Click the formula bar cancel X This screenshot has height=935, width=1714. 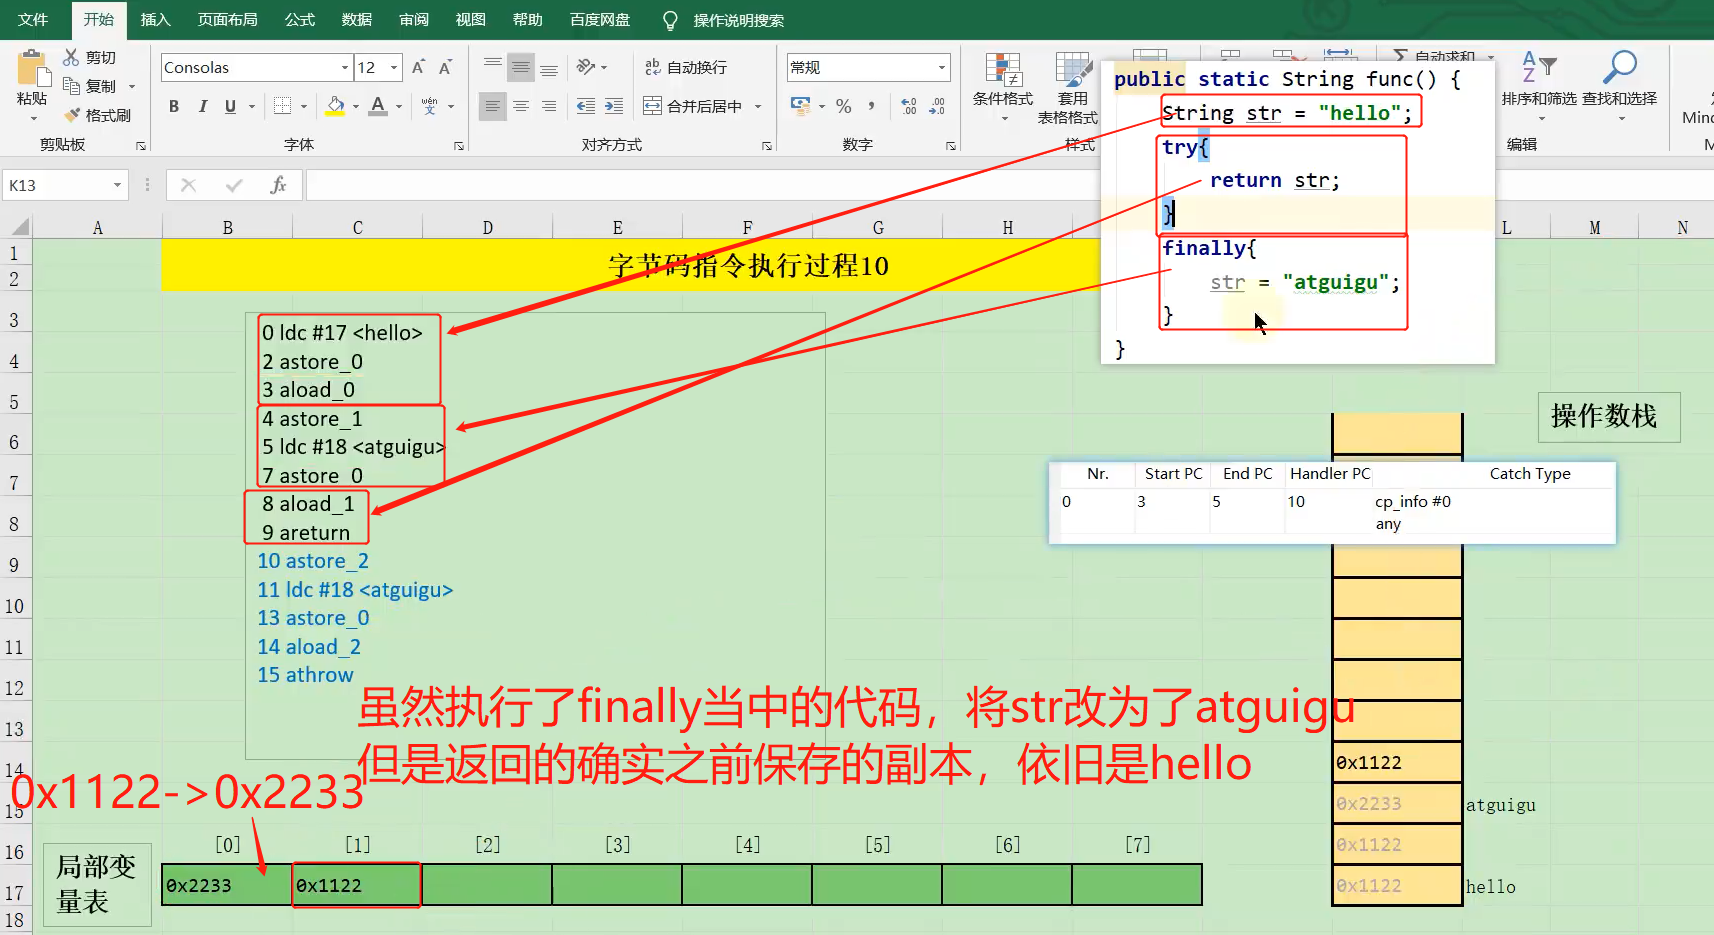[x=188, y=185]
